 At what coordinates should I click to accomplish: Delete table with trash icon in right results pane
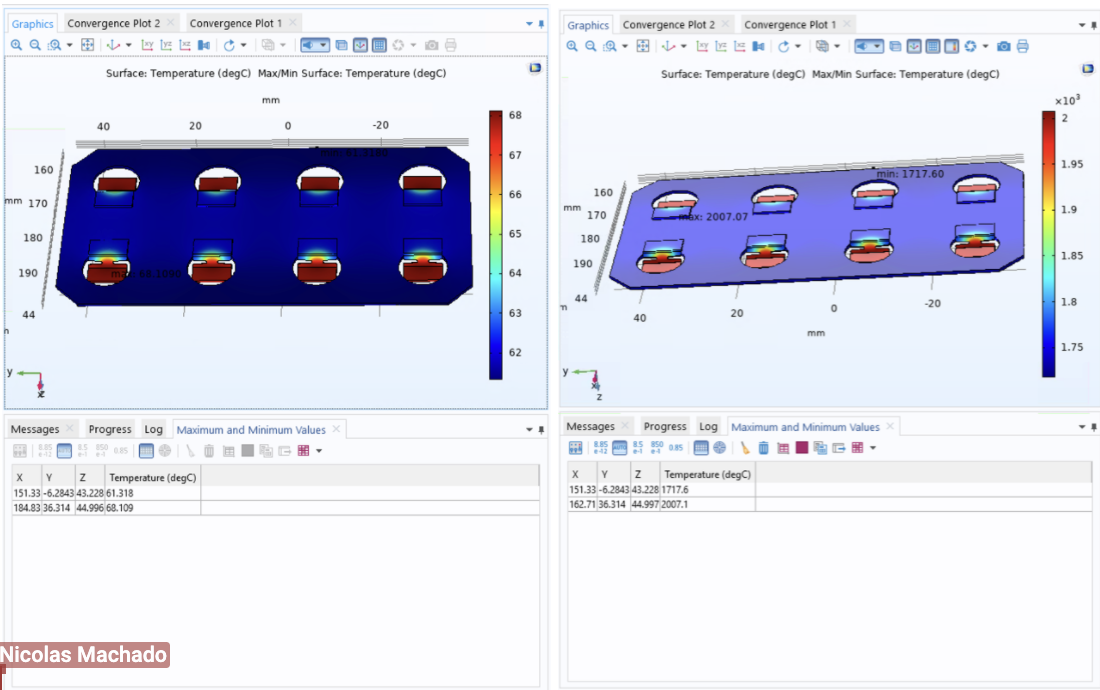(763, 447)
